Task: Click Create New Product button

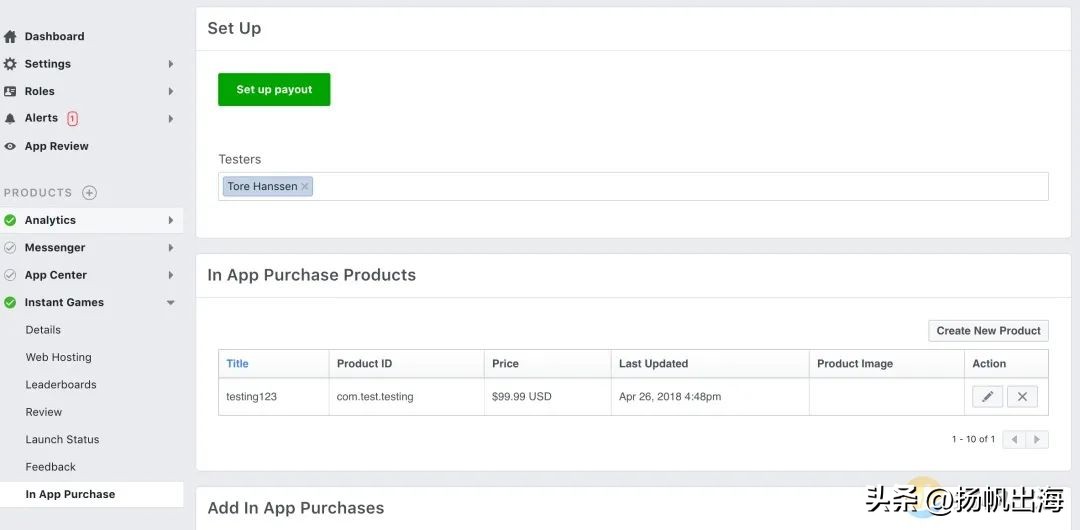Action: click(x=988, y=331)
